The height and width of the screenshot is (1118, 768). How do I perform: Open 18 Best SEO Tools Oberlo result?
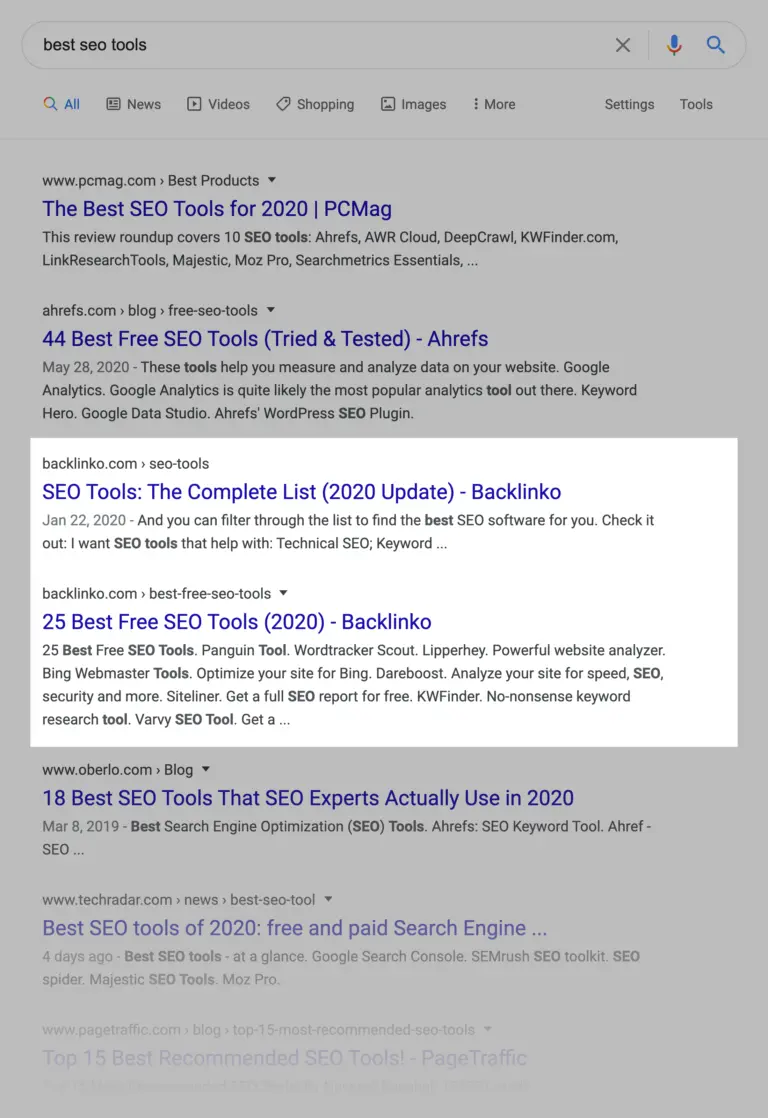pos(308,798)
